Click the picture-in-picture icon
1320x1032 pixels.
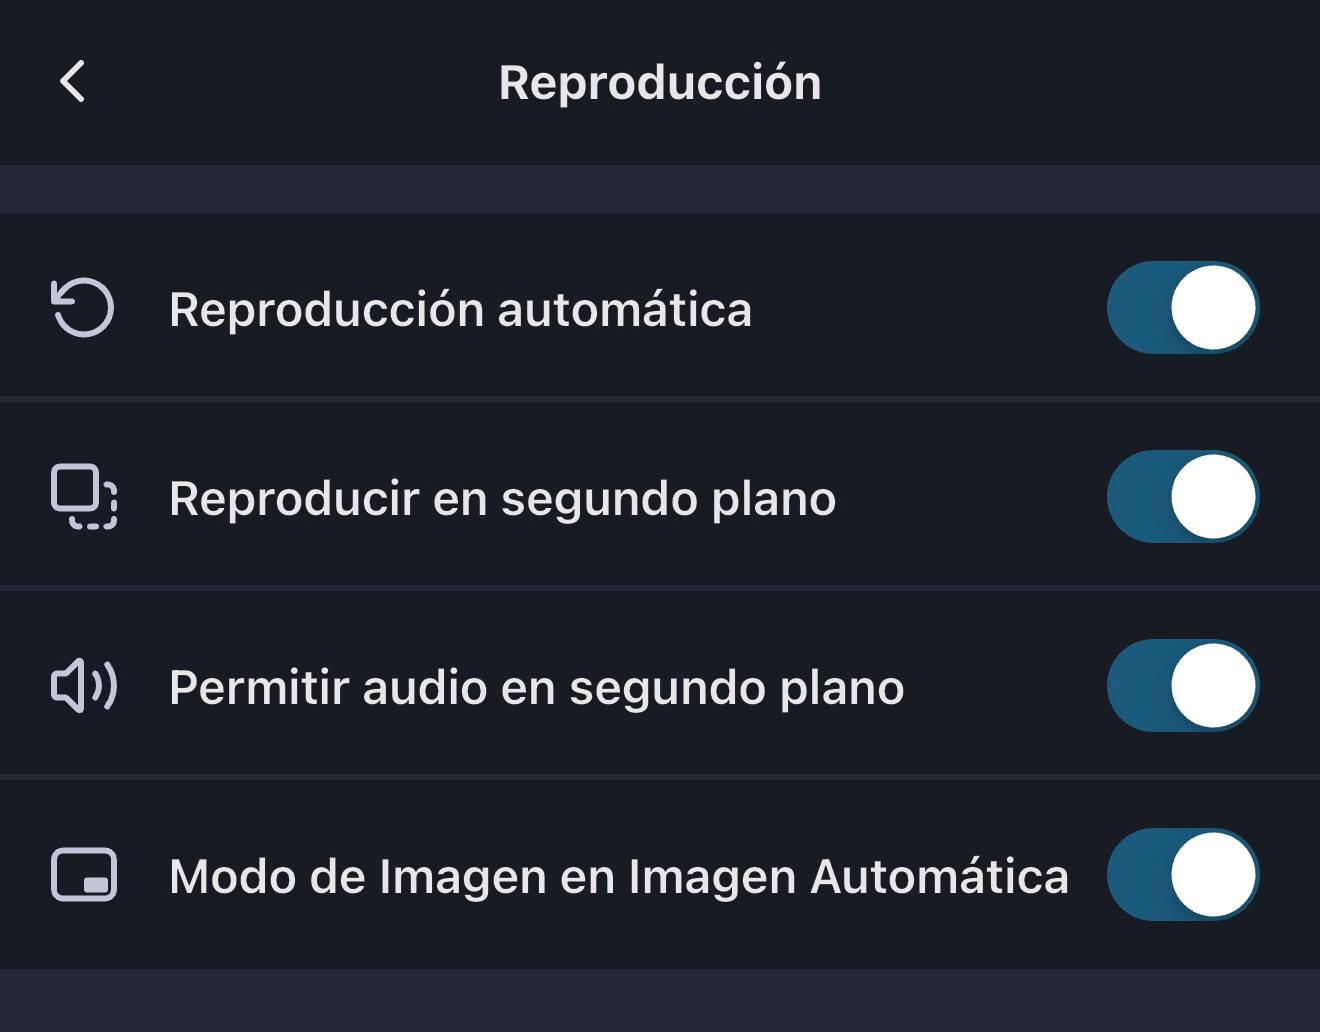point(84,875)
